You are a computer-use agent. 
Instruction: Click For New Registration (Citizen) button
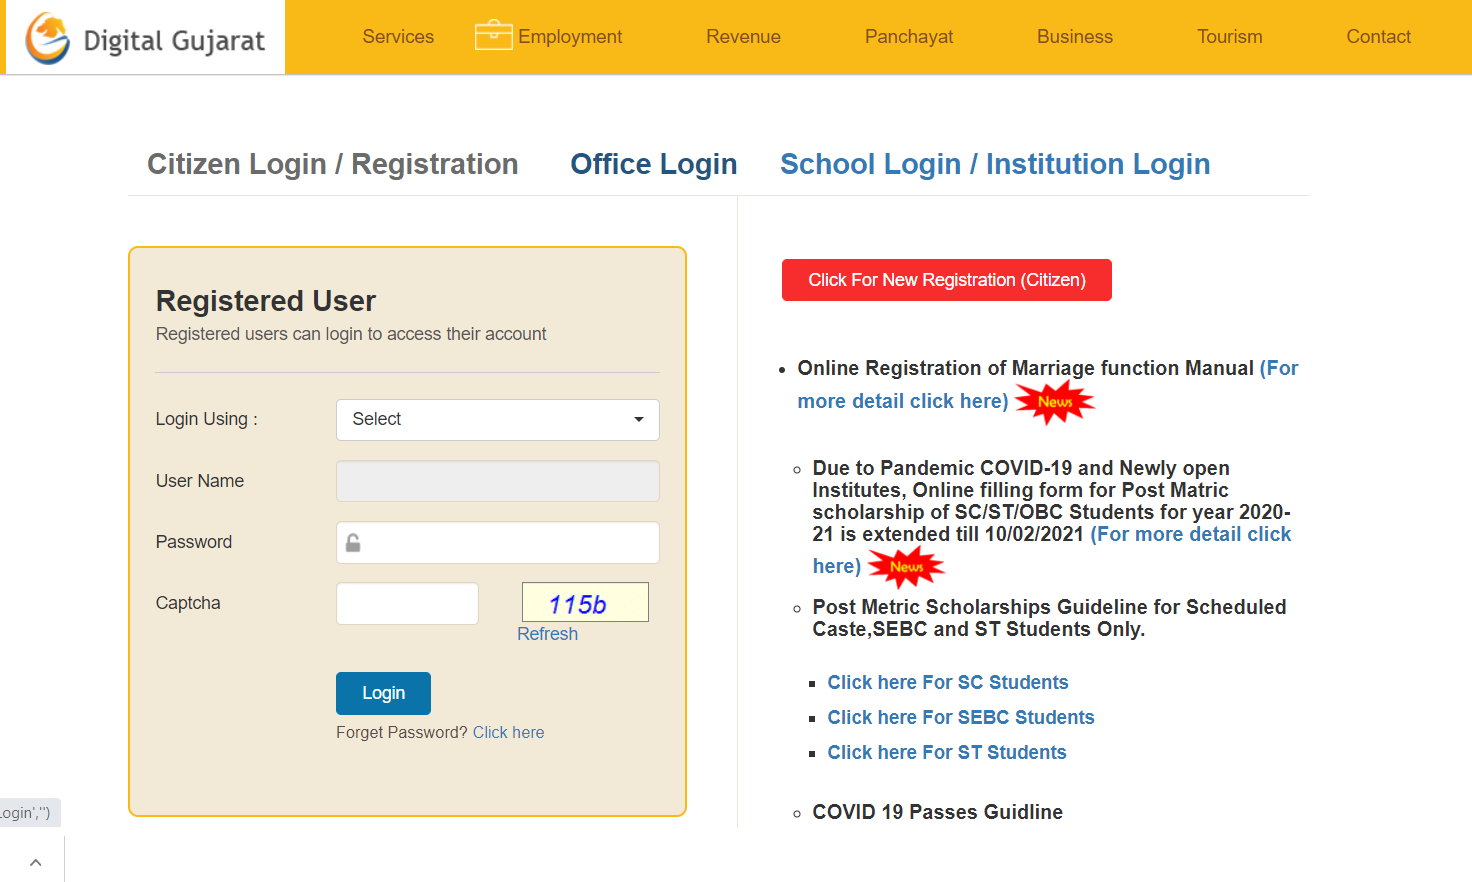coord(946,280)
